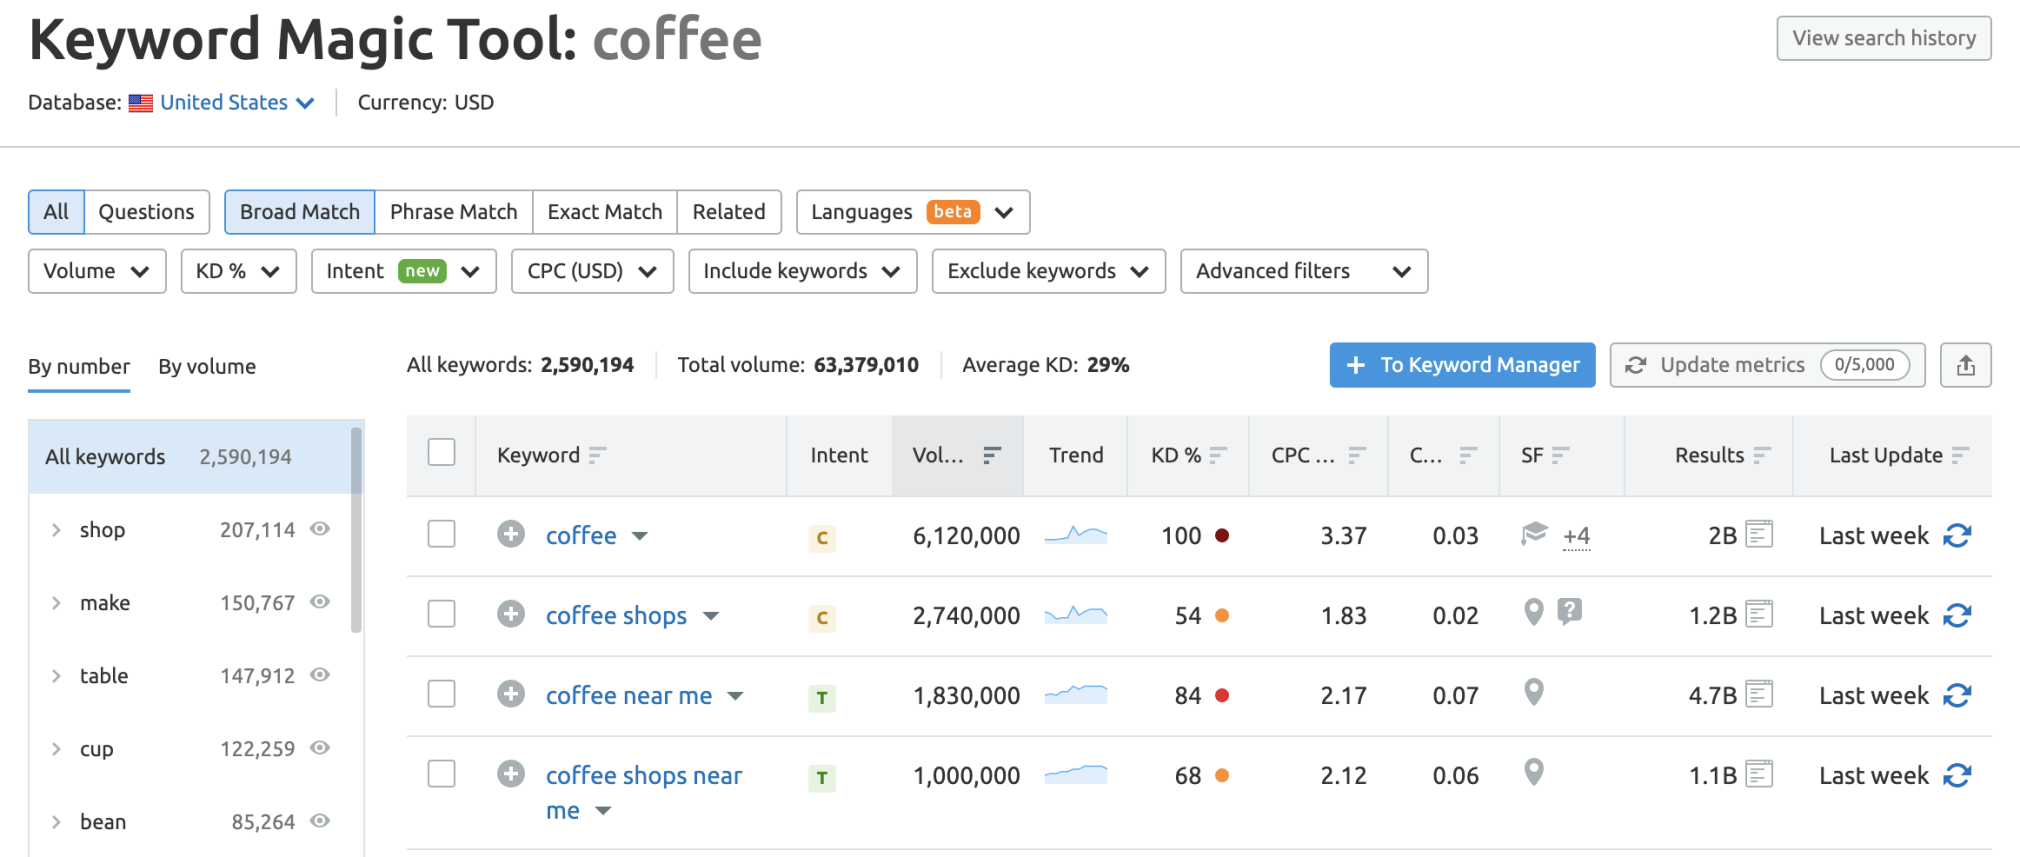The width and height of the screenshot is (2020, 857).
Task: Open the coffee shops keyword link
Action: (x=616, y=615)
